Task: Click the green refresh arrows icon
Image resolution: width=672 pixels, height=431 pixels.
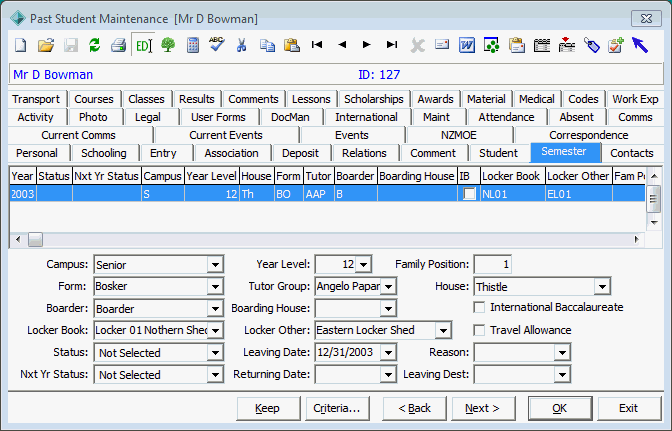Action: click(94, 45)
